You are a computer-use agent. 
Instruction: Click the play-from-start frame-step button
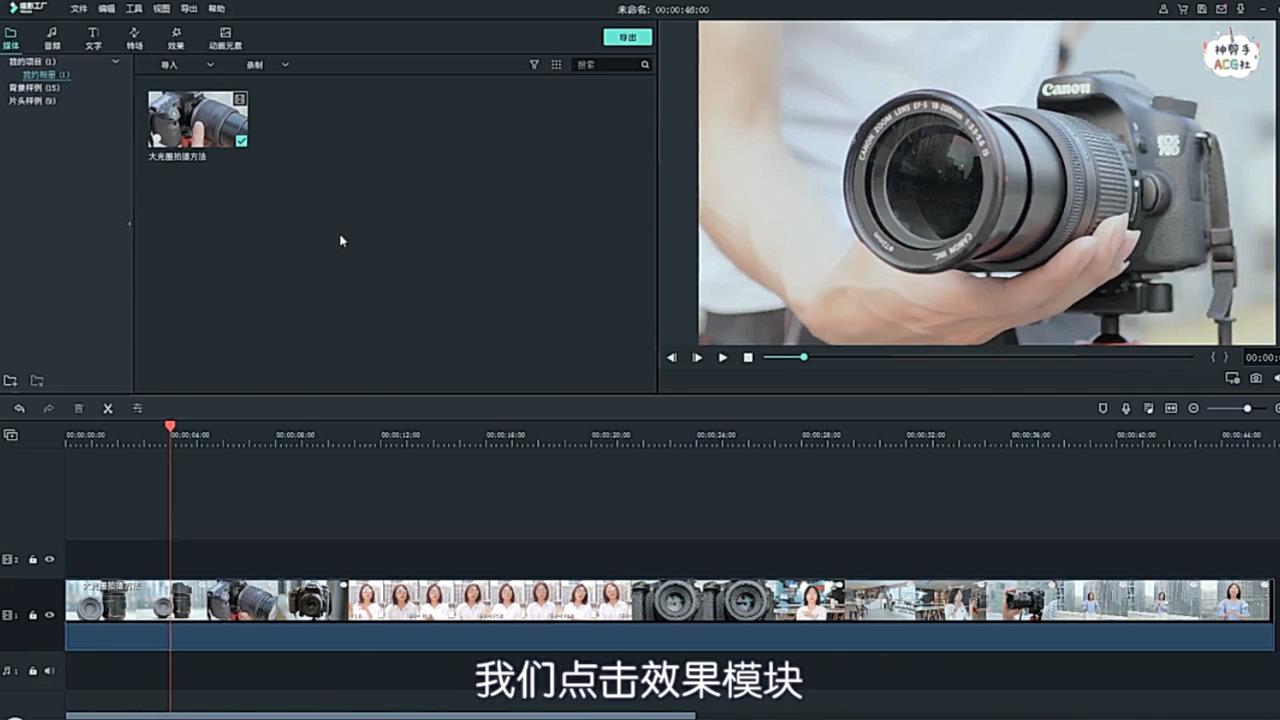[697, 358]
